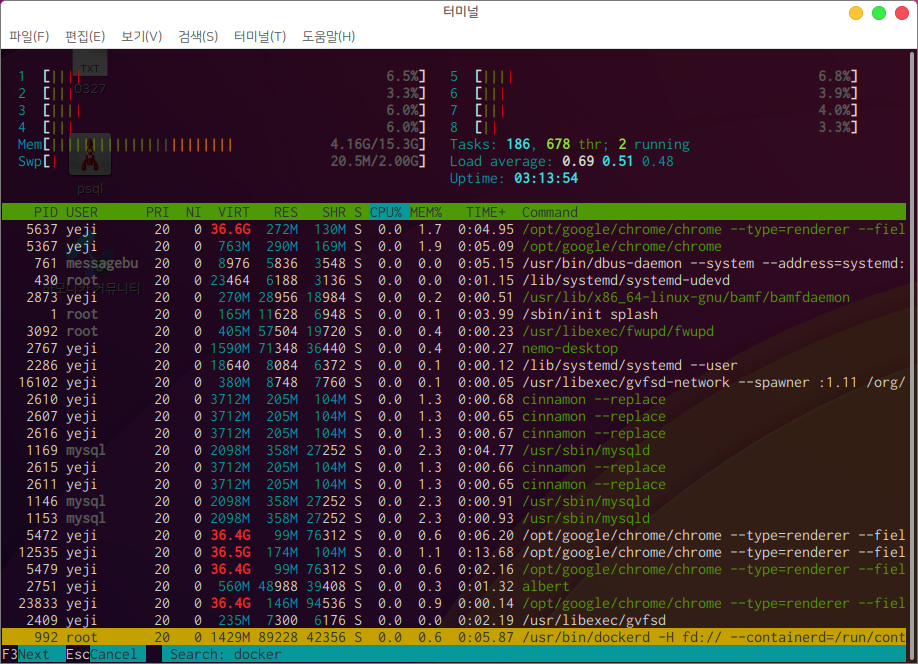Screen dimensions: 918x664
Task: Open the 터미널(T) menu
Action: [260, 37]
